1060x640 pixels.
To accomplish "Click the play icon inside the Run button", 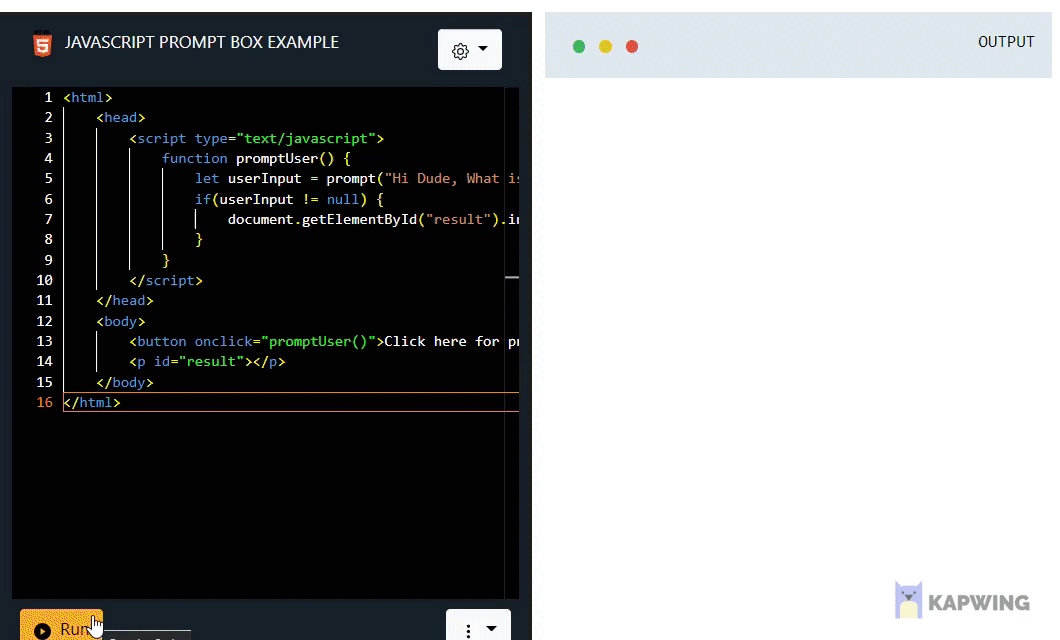I will [x=43, y=629].
